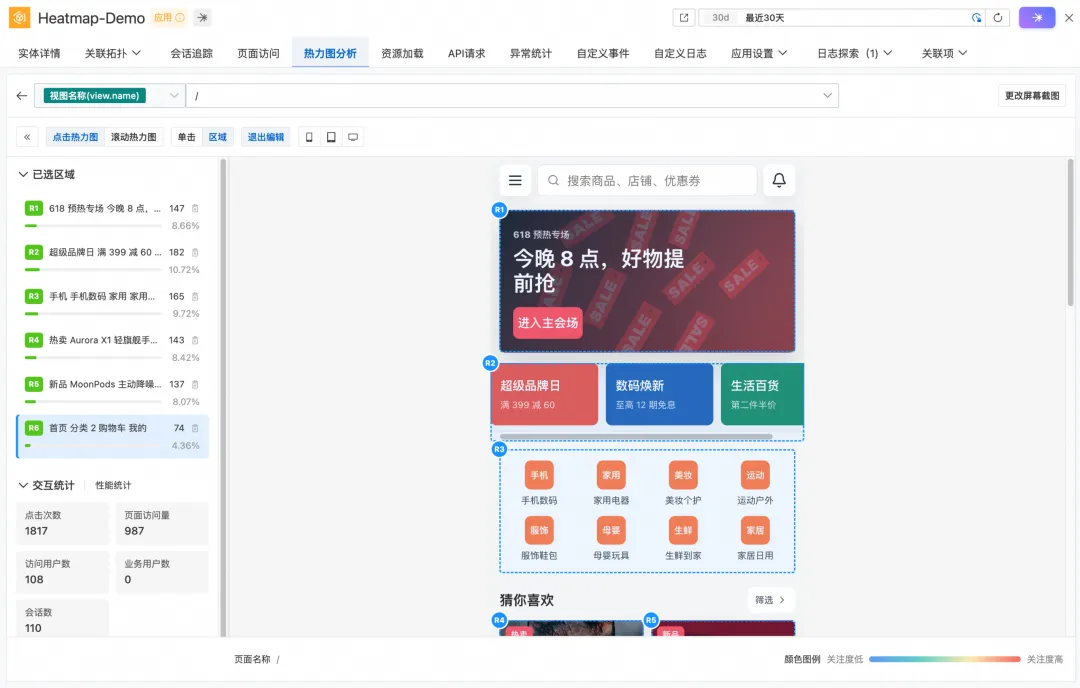The height and width of the screenshot is (688, 1080).
Task: Delete region R3 with its trash icon
Action: 195,297
